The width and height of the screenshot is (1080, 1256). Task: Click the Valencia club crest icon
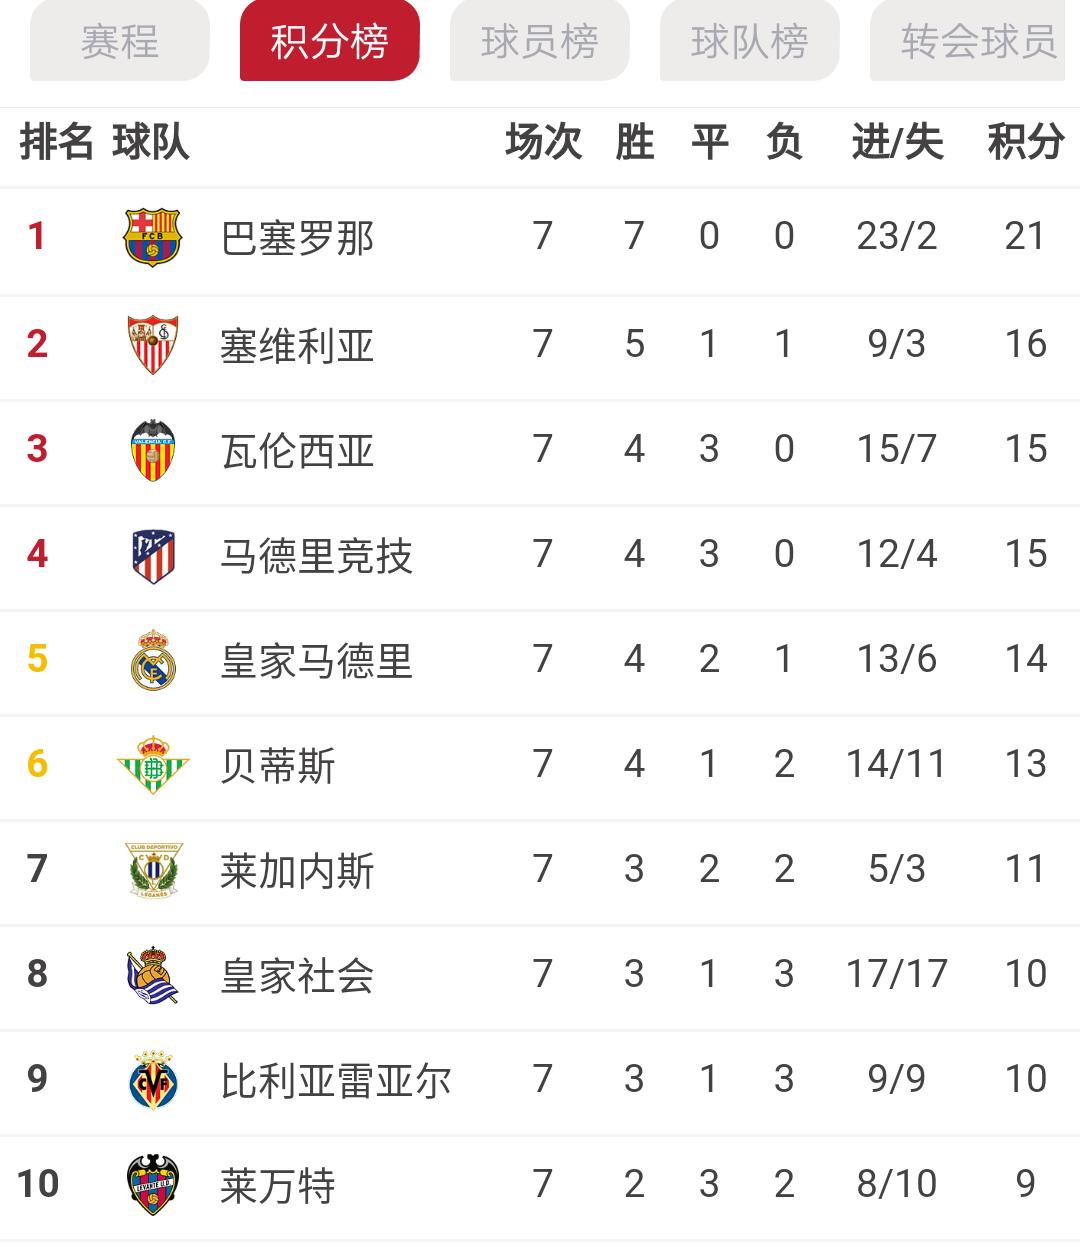pos(155,448)
